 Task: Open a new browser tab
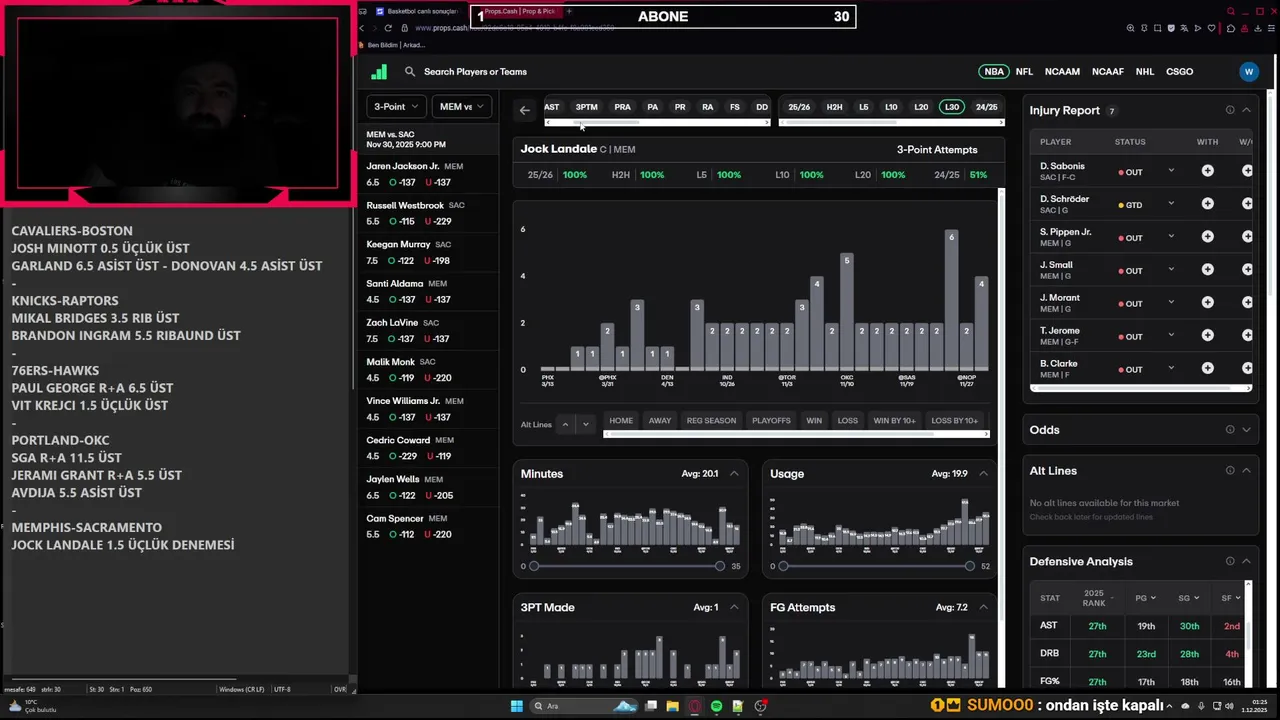[569, 12]
